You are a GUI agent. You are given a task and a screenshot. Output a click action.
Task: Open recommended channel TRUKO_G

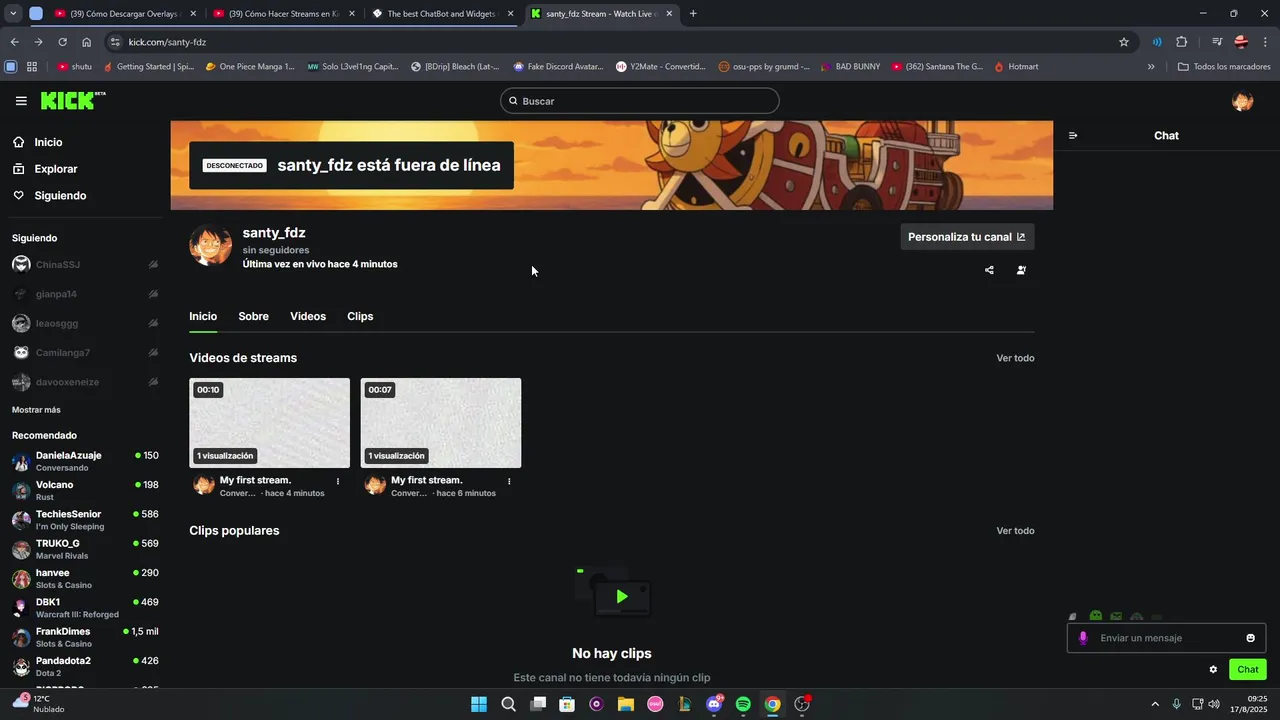coord(85,549)
